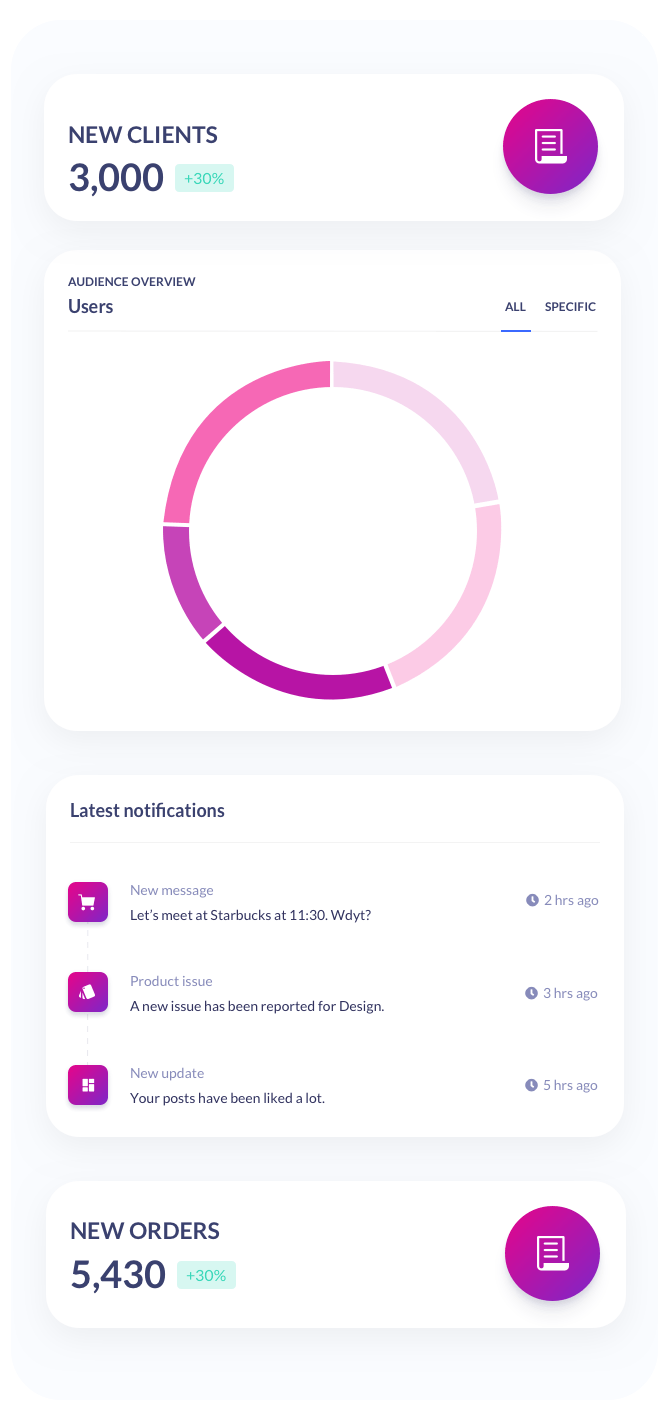The image size is (672, 1413).
Task: Open the New update notification title
Action: pos(167,1073)
